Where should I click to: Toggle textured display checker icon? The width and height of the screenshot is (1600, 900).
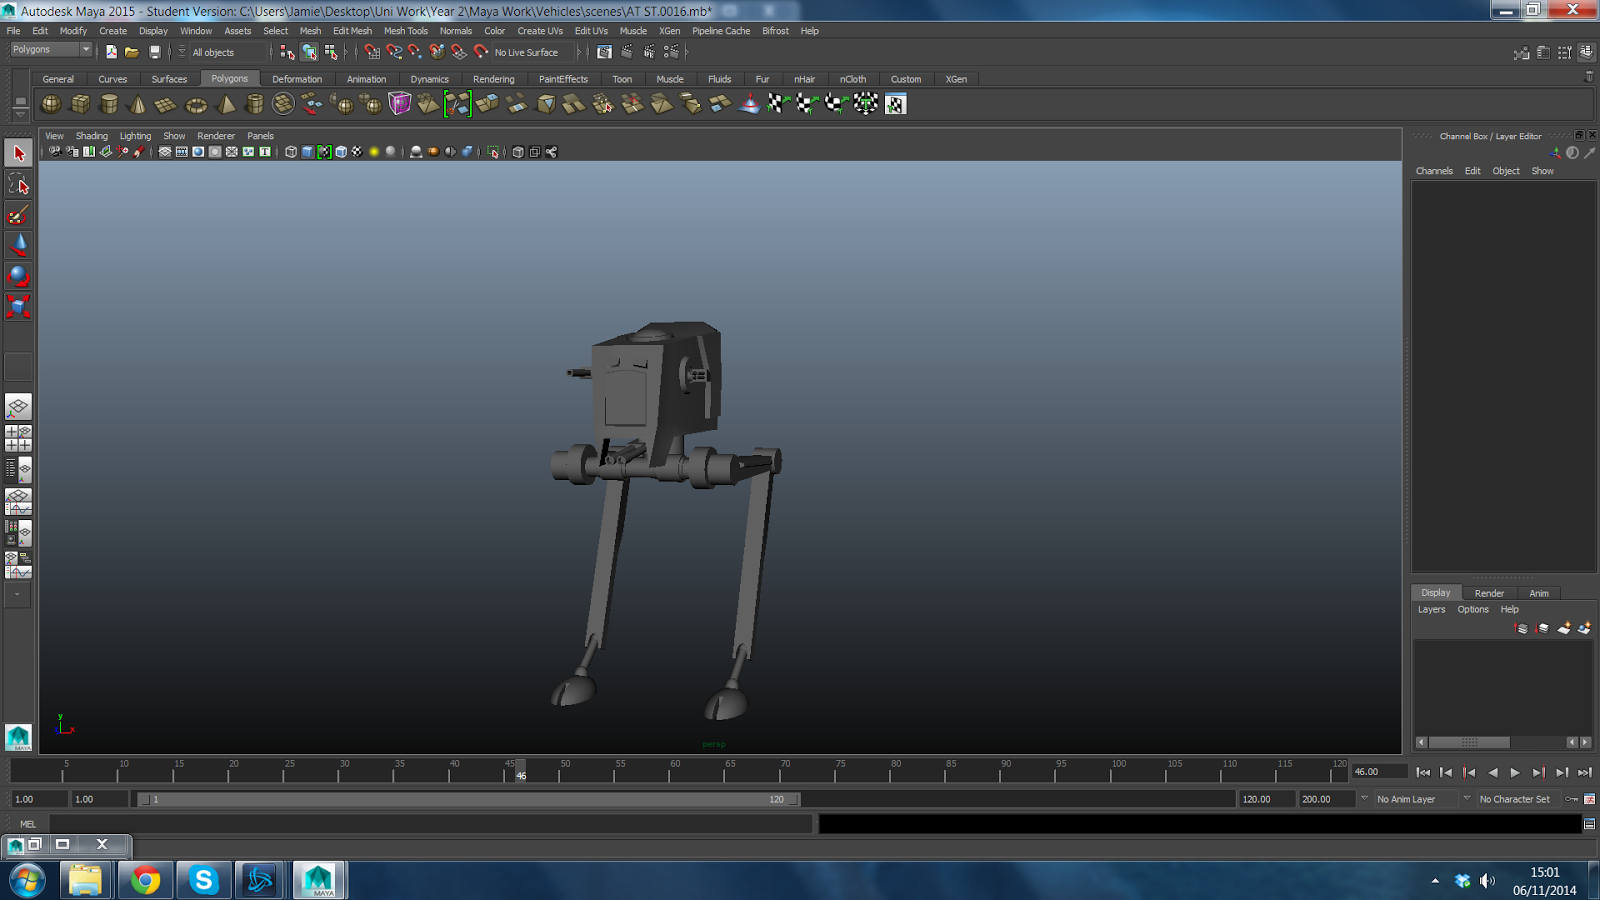(x=357, y=152)
